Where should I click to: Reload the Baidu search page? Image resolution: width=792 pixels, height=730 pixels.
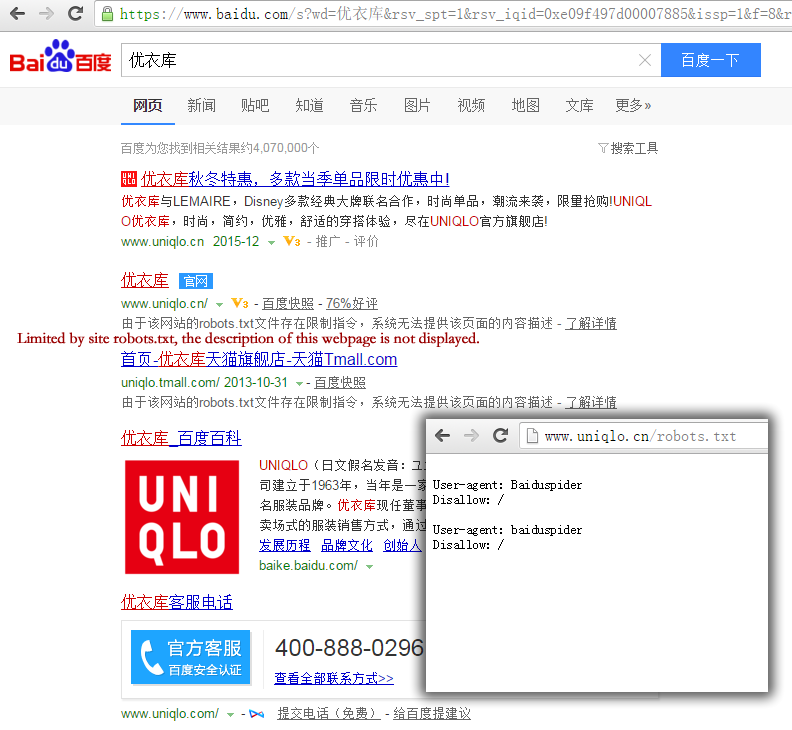pos(75,14)
